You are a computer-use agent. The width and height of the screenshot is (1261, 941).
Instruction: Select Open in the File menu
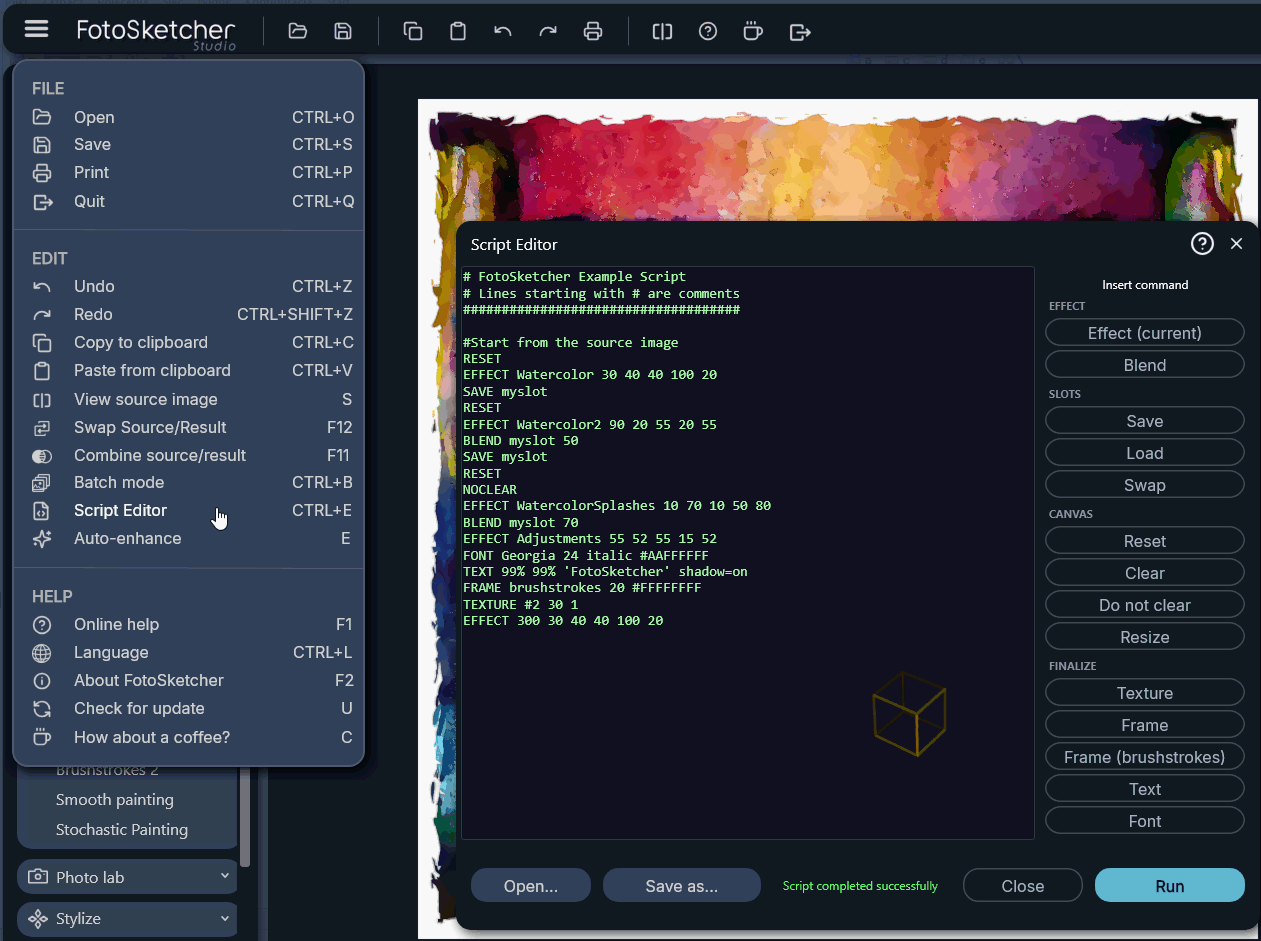(188, 117)
